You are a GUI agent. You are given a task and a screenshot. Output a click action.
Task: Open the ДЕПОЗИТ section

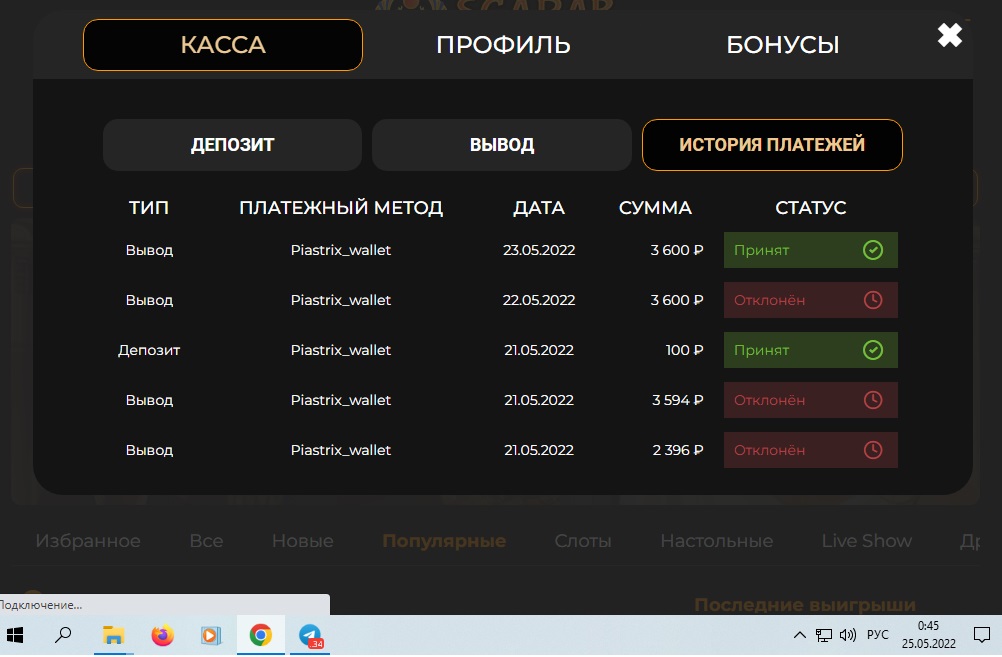233,145
